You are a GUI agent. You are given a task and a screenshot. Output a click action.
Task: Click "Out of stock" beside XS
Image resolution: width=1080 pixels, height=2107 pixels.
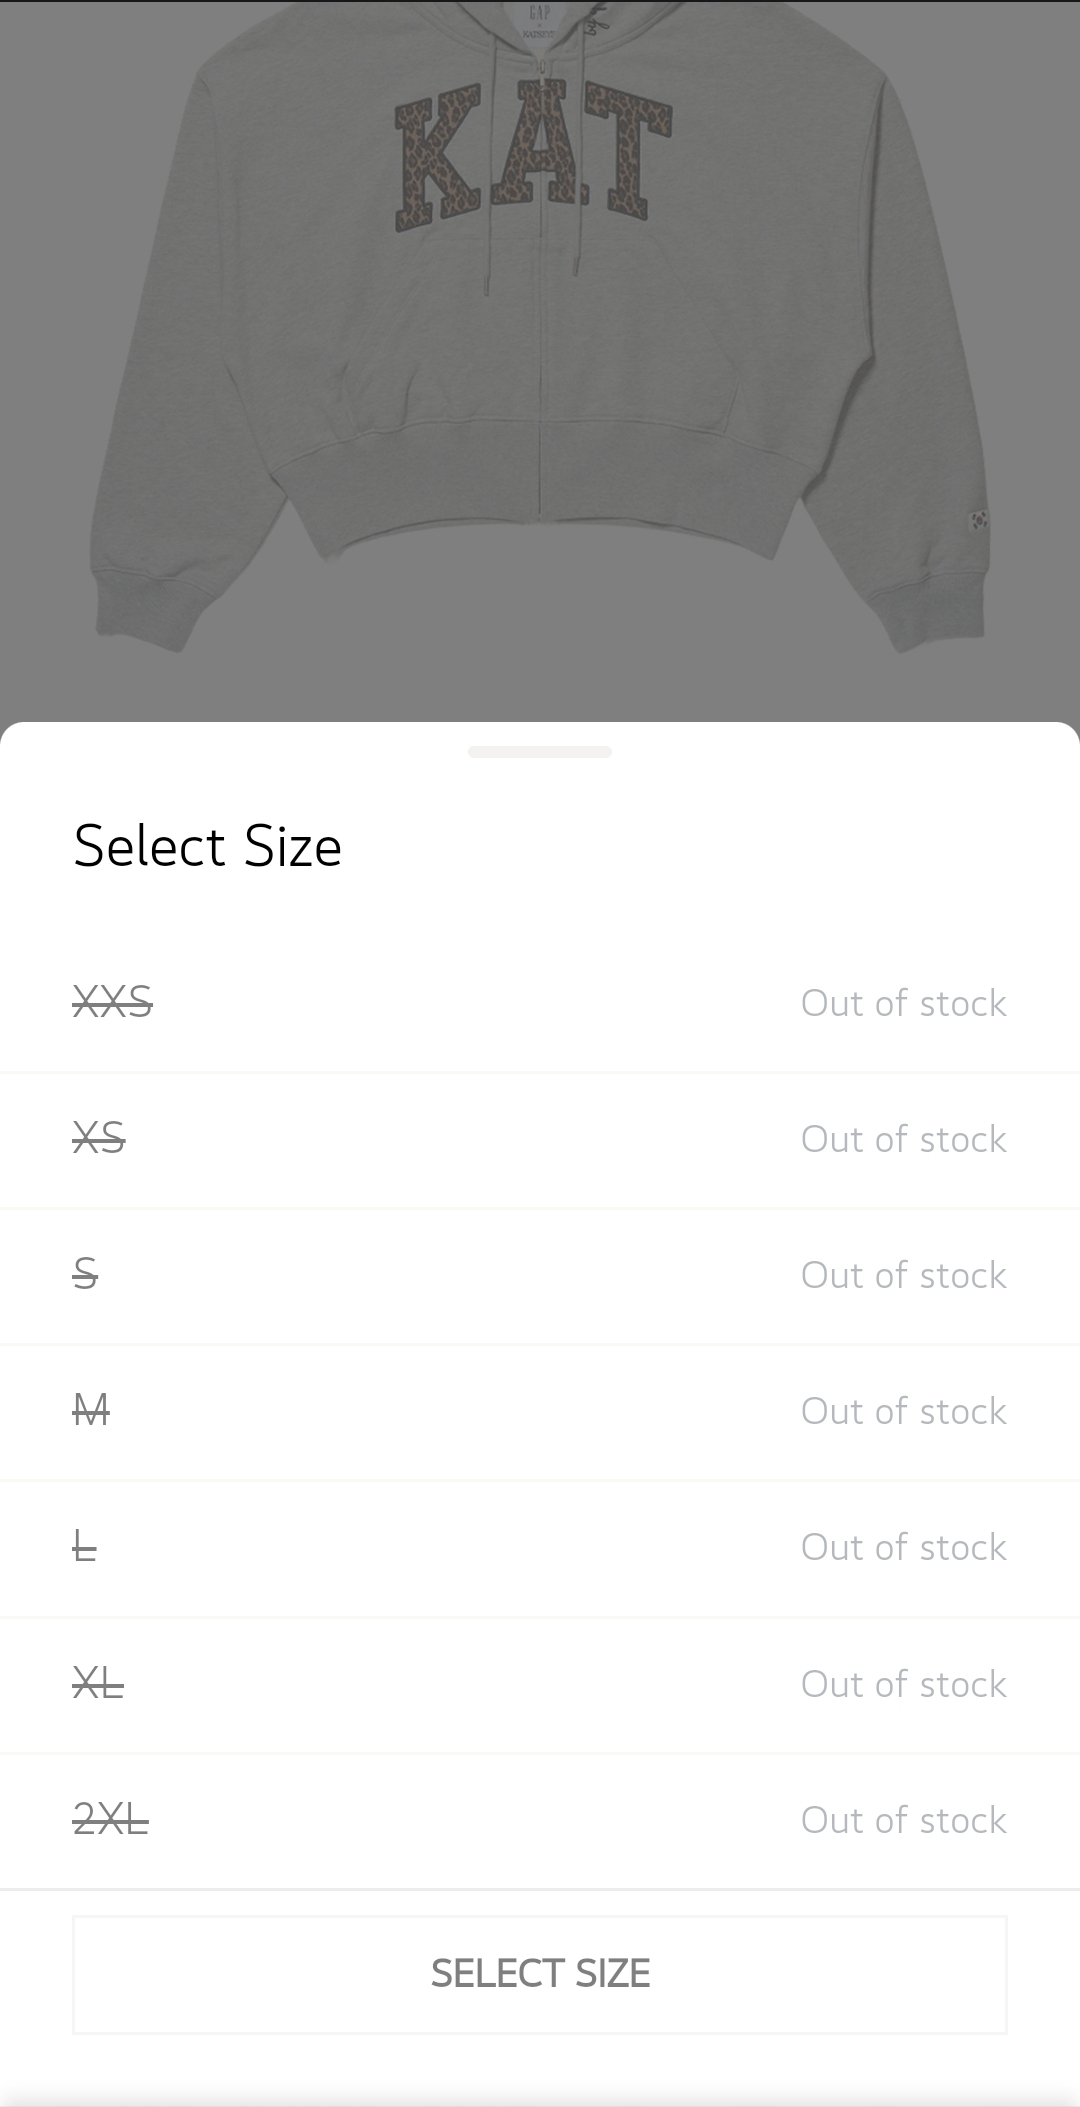(903, 1139)
